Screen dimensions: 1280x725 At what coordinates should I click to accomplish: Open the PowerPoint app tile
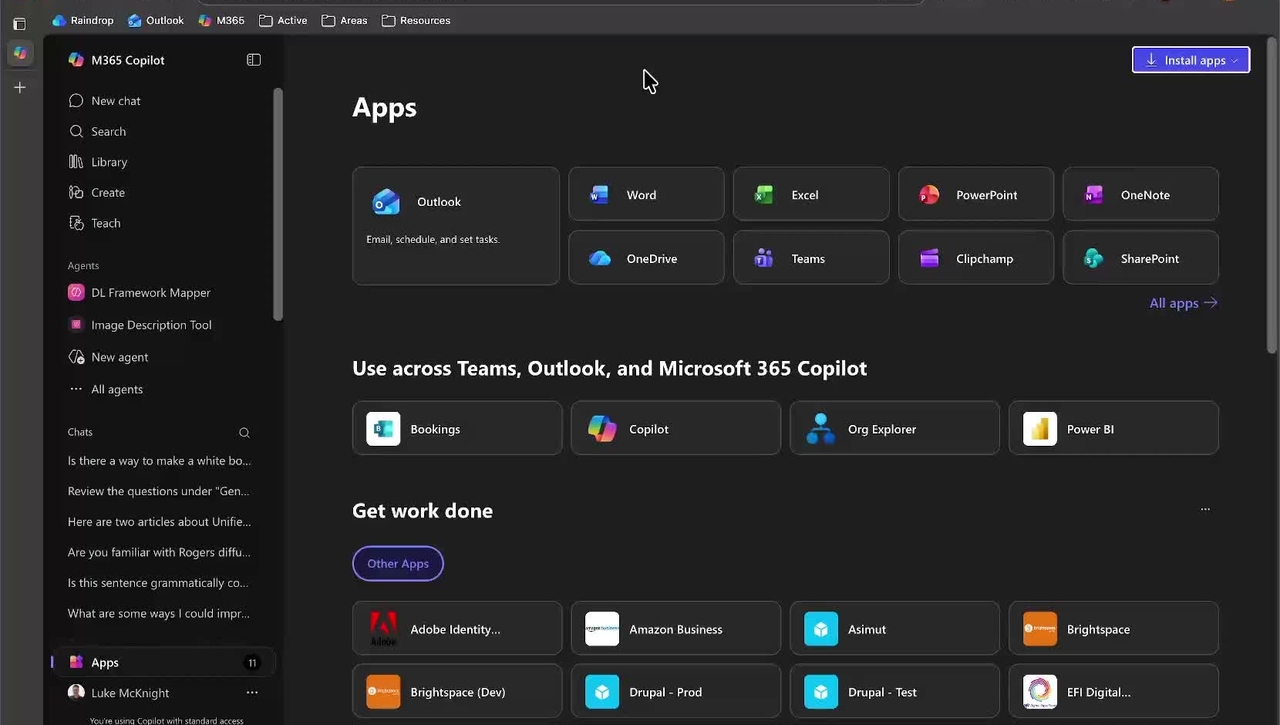point(975,195)
